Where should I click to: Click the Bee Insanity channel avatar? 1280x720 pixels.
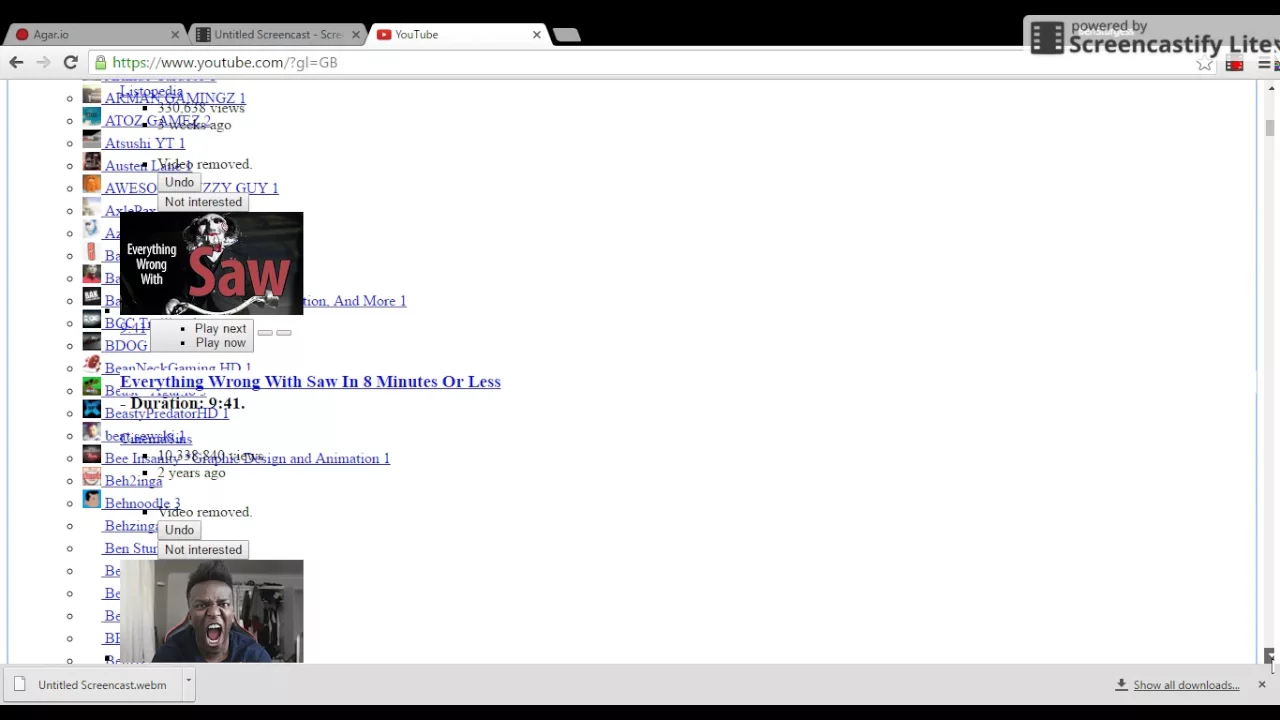pos(91,456)
